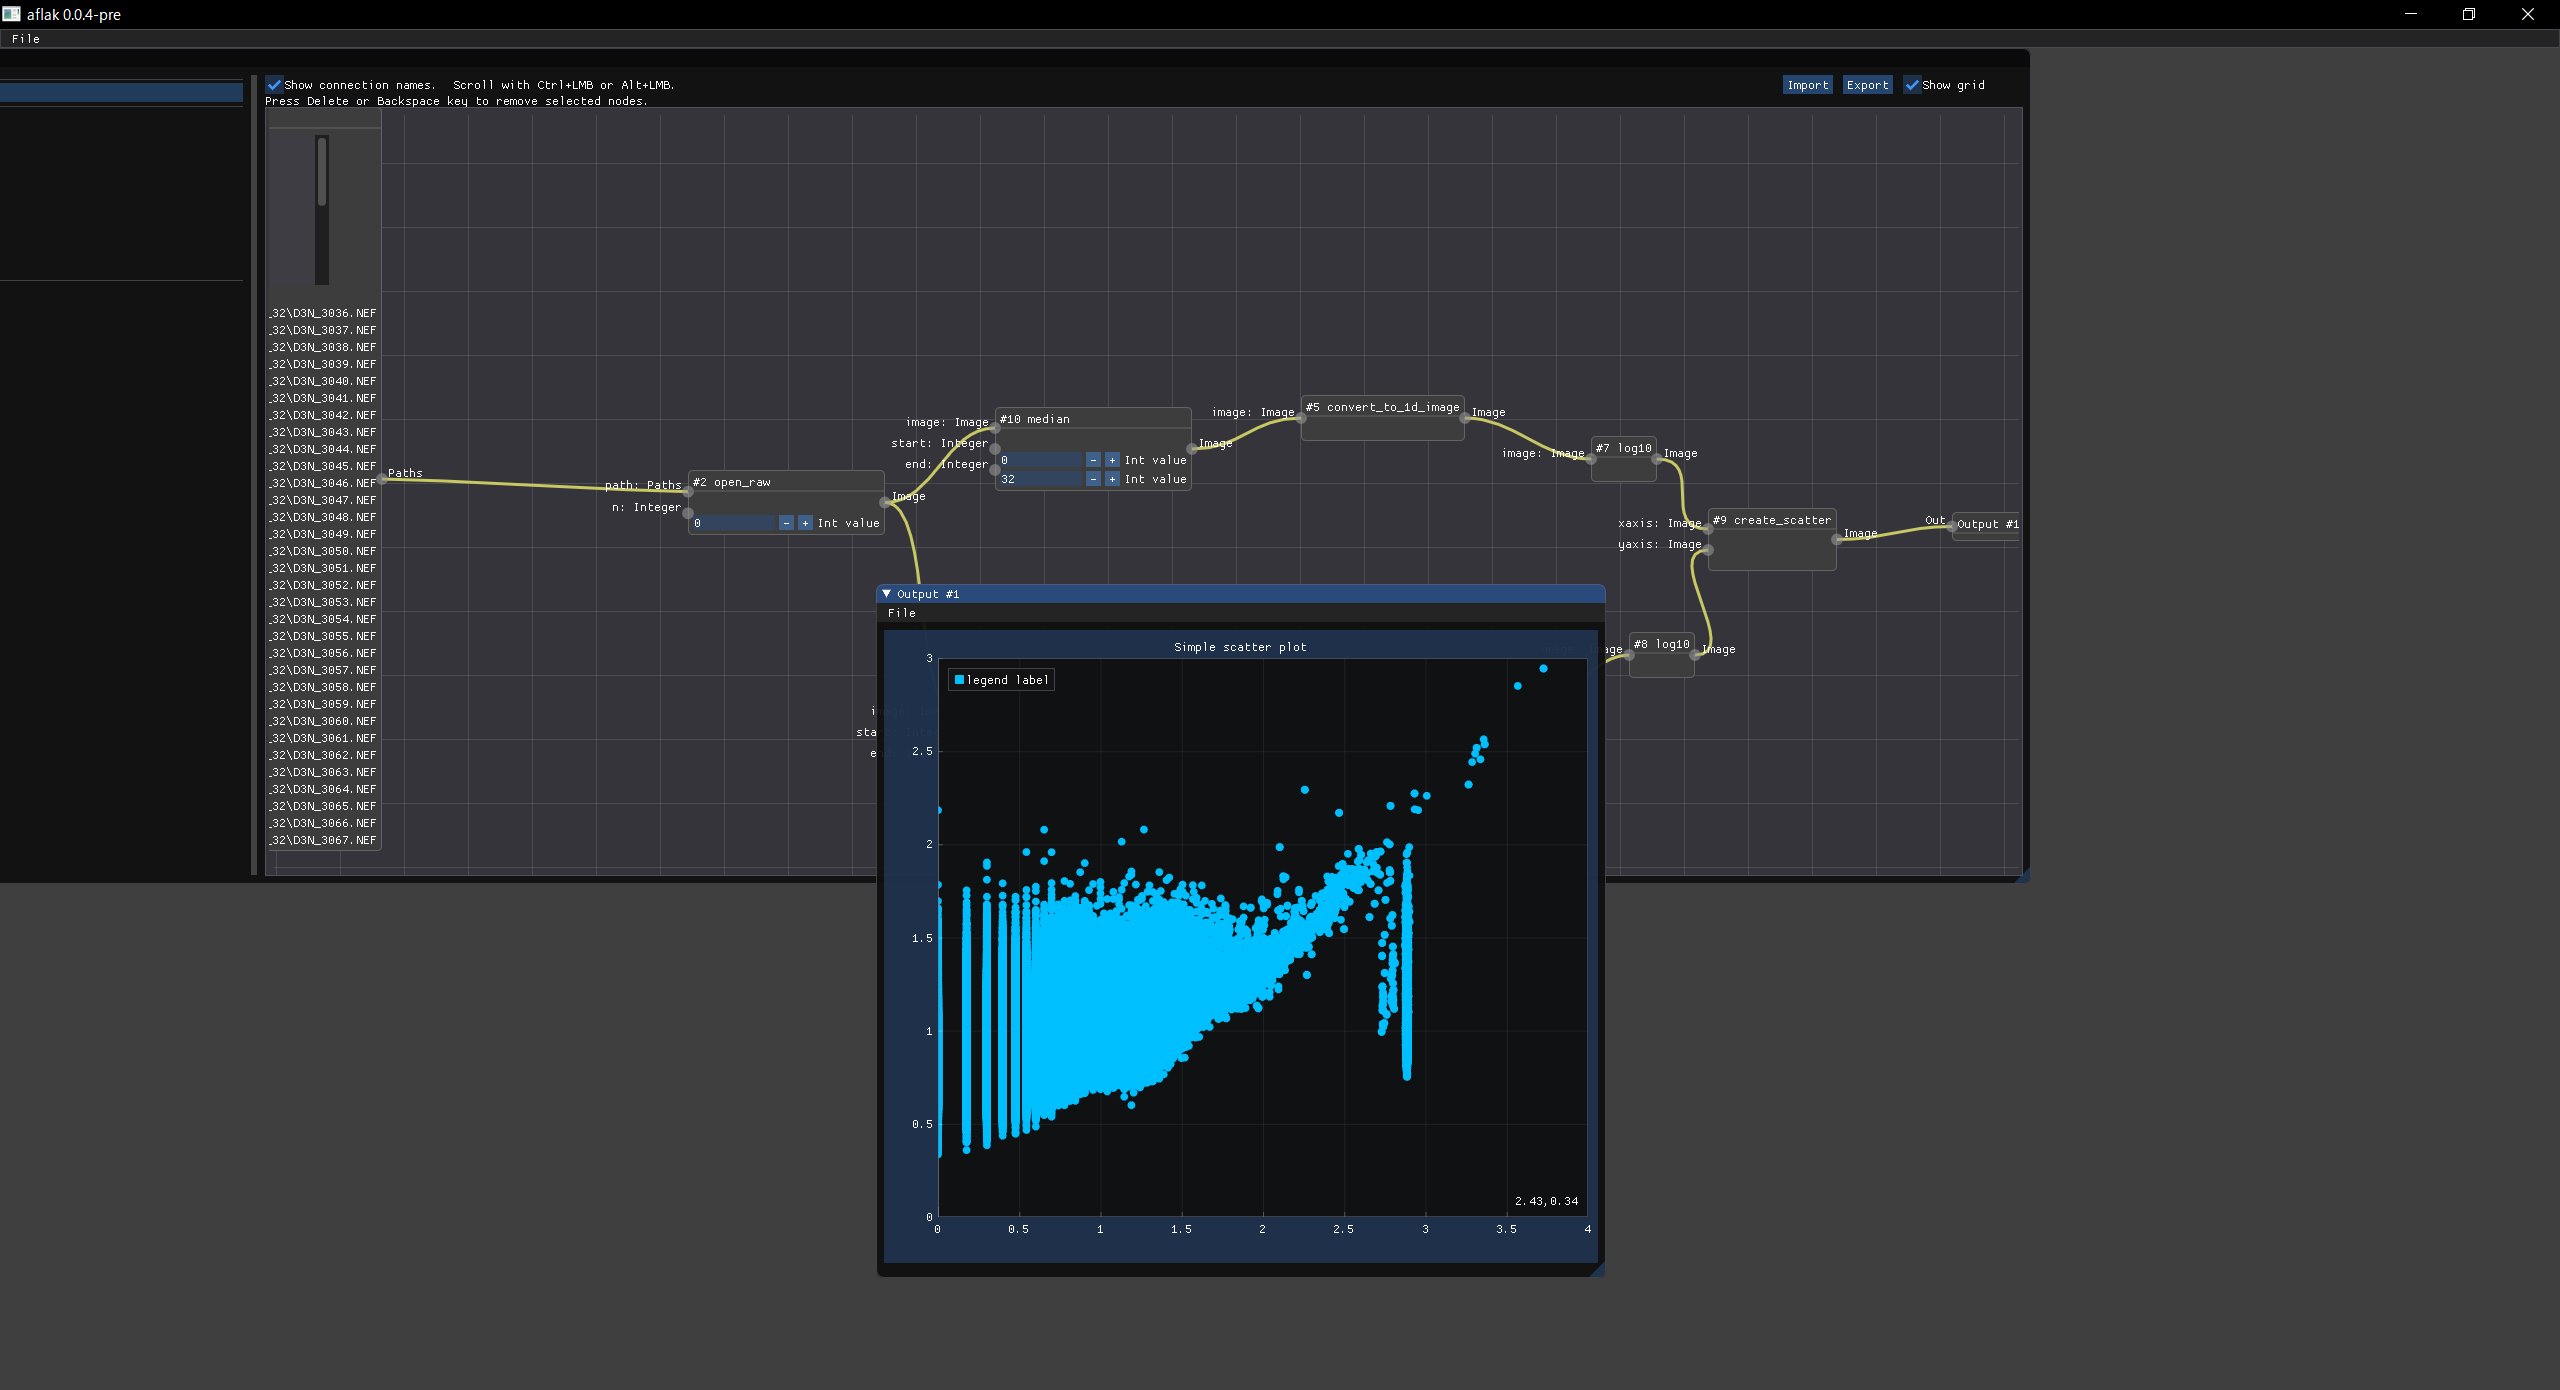Click the aflak app icon in title bar
The image size is (2560, 1390).
click(x=12, y=14)
